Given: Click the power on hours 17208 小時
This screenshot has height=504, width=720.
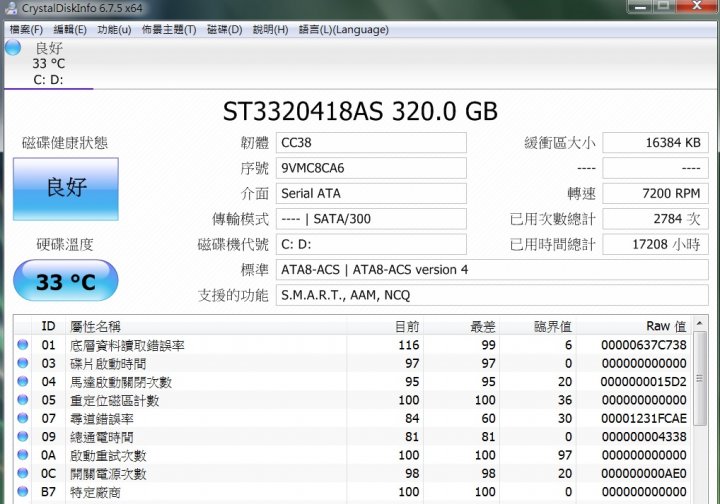Looking at the screenshot, I should pyautogui.click(x=655, y=244).
